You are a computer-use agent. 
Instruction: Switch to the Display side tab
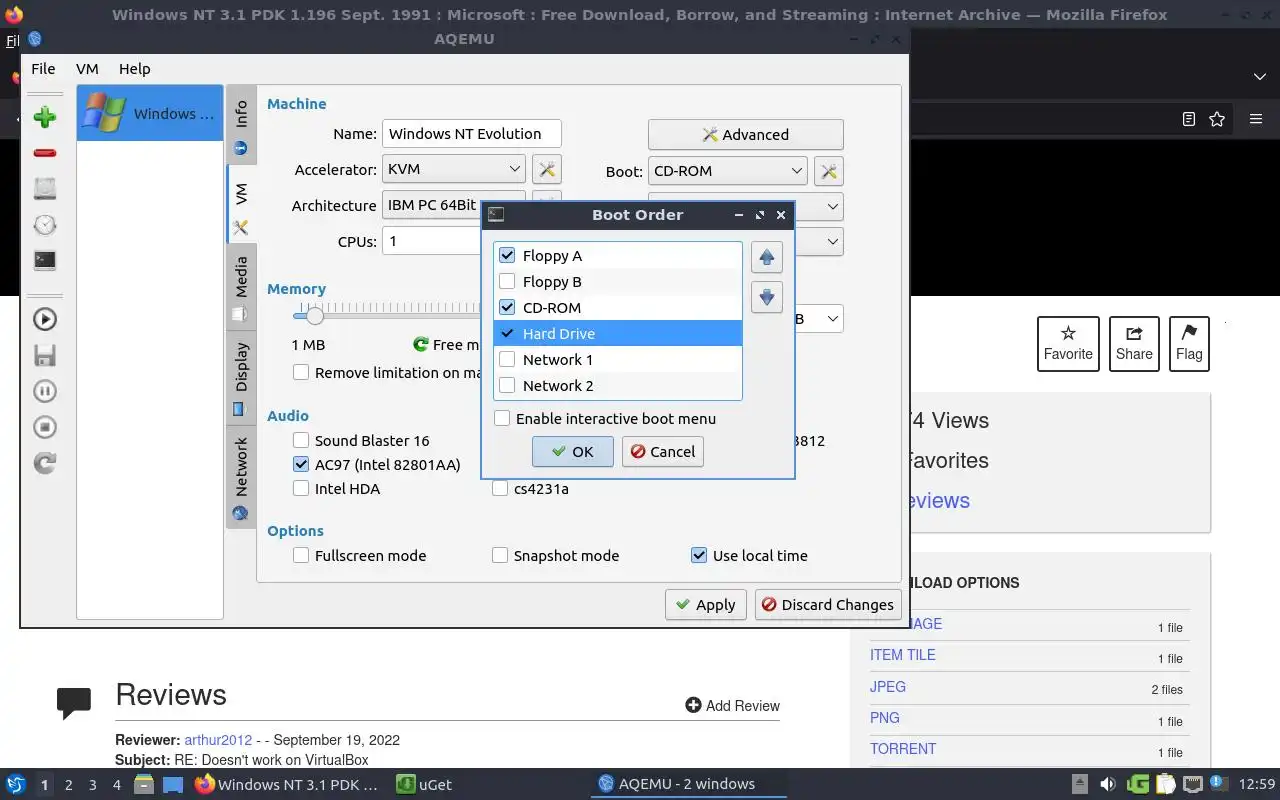click(241, 377)
